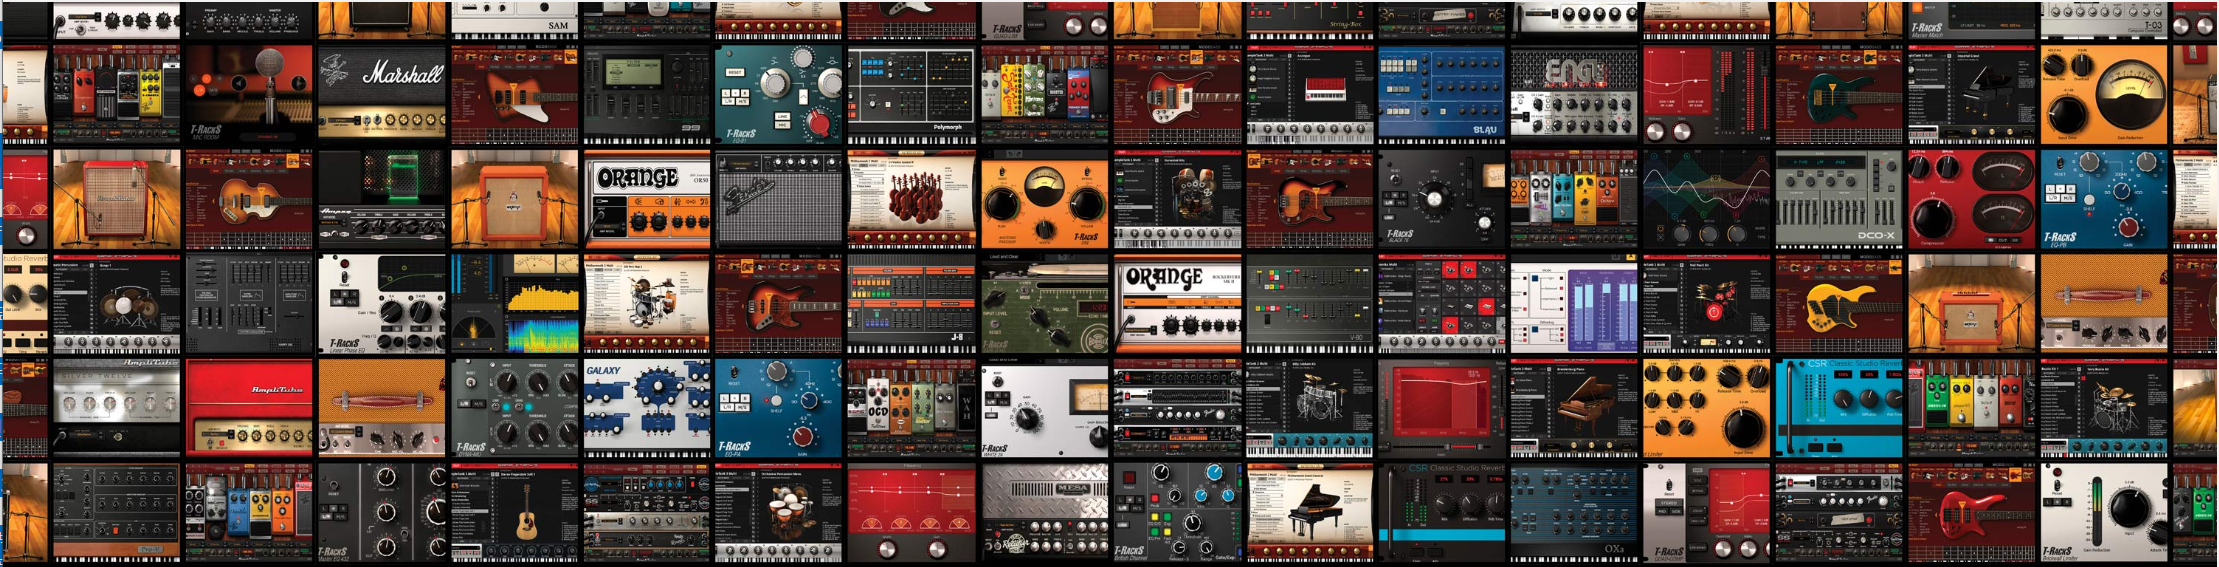Choose the OXa synth thumbnail
2219x567 pixels.
(x=1574, y=512)
